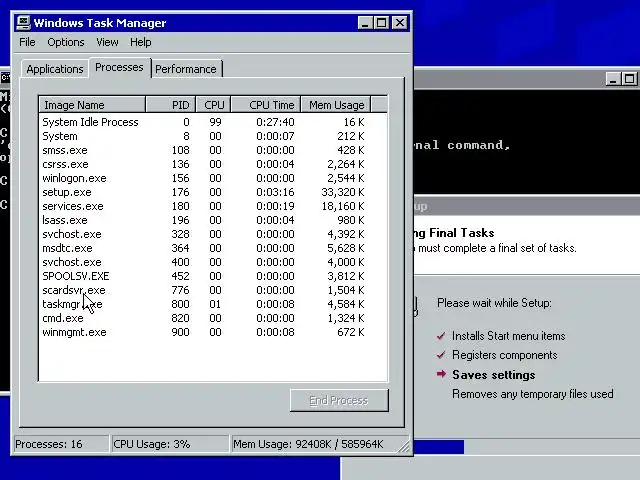640x480 pixels.
Task: Select setup.exe process
Action: click(203, 192)
